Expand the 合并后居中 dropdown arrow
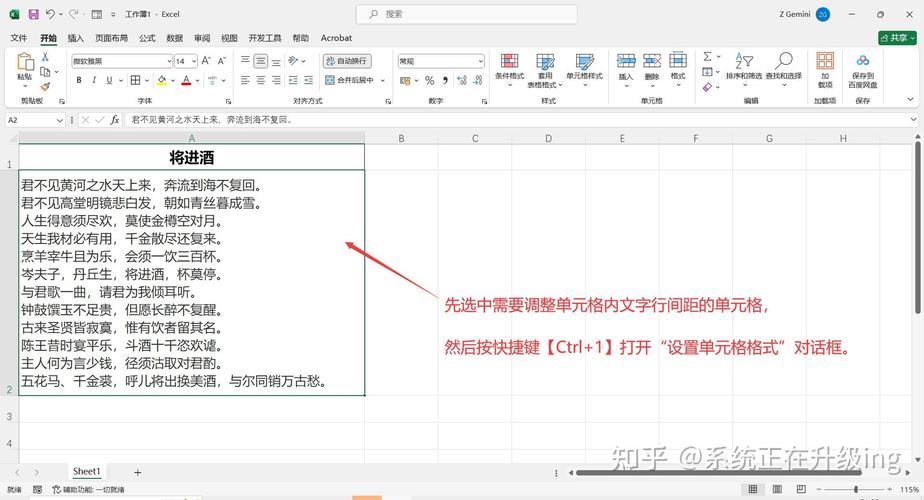 click(383, 80)
